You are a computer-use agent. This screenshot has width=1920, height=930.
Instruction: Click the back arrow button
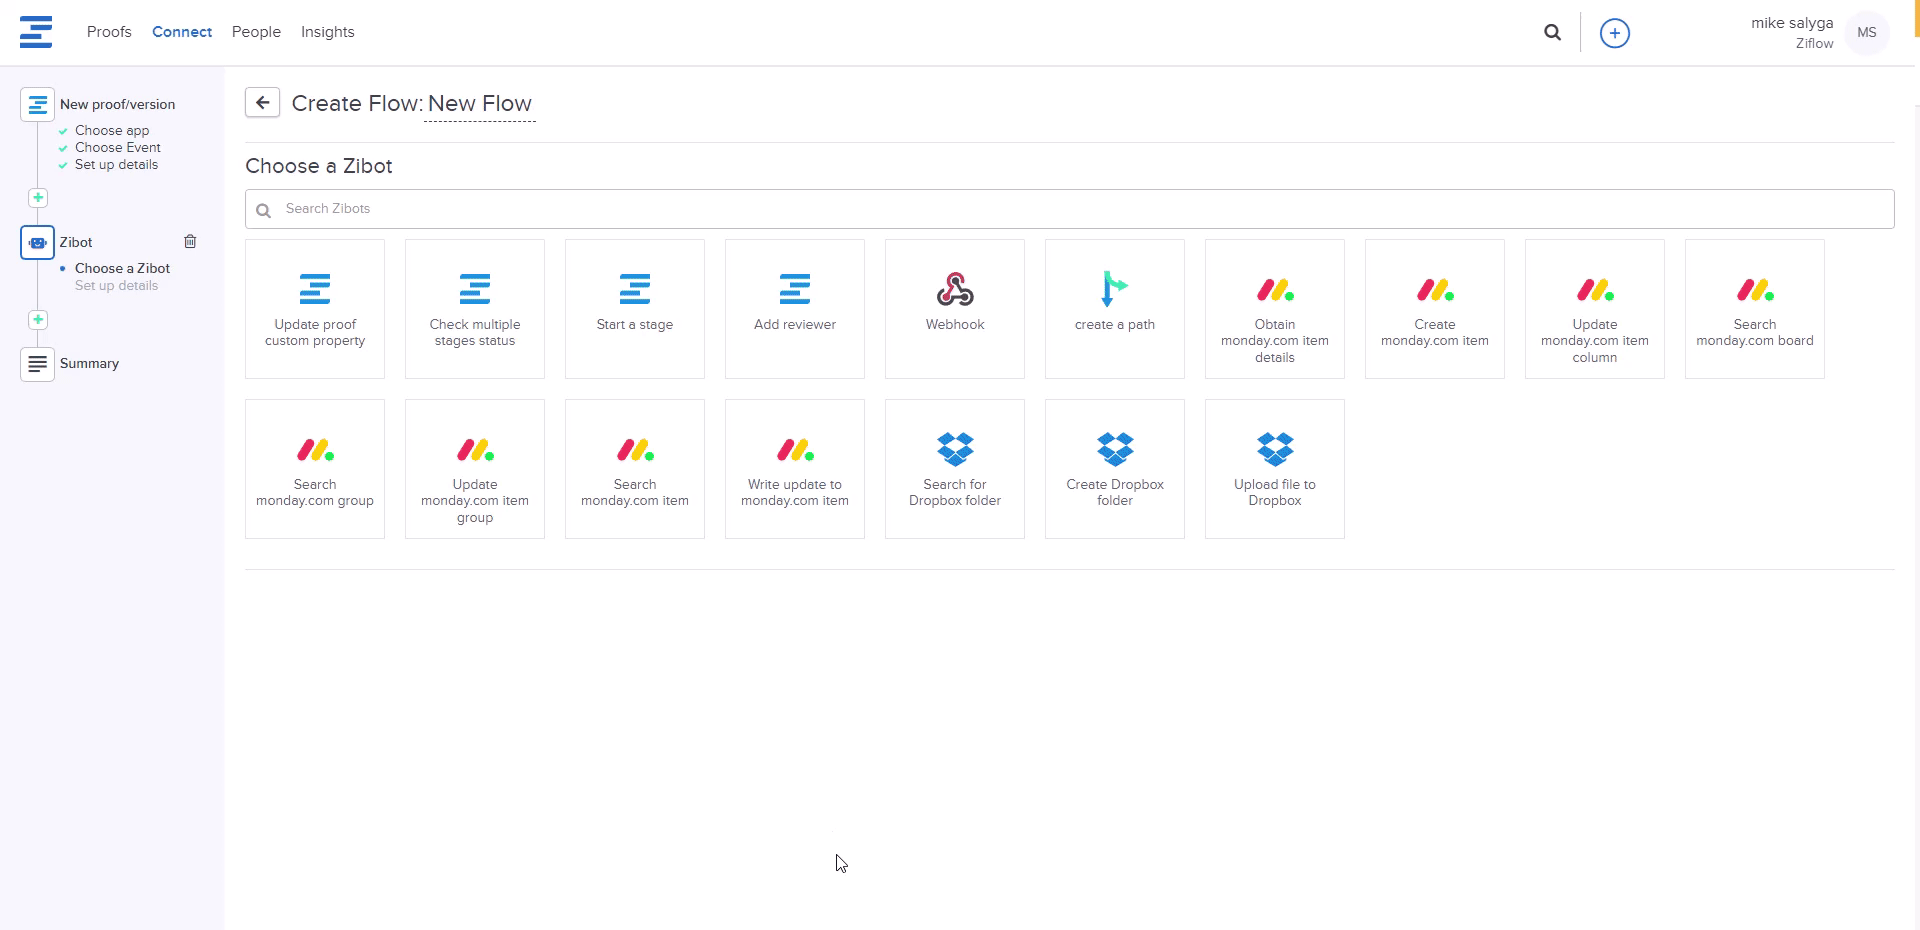pos(262,102)
